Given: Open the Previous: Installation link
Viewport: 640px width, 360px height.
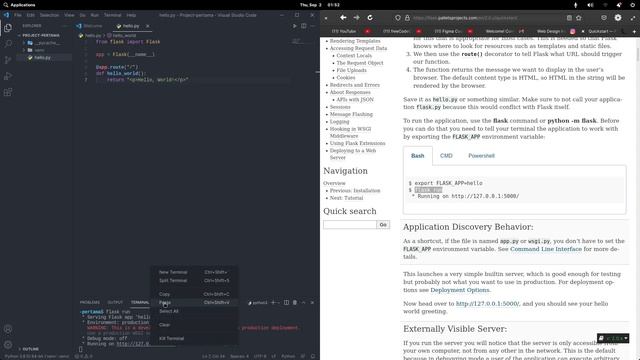Looking at the screenshot, I should pyautogui.click(x=355, y=191).
